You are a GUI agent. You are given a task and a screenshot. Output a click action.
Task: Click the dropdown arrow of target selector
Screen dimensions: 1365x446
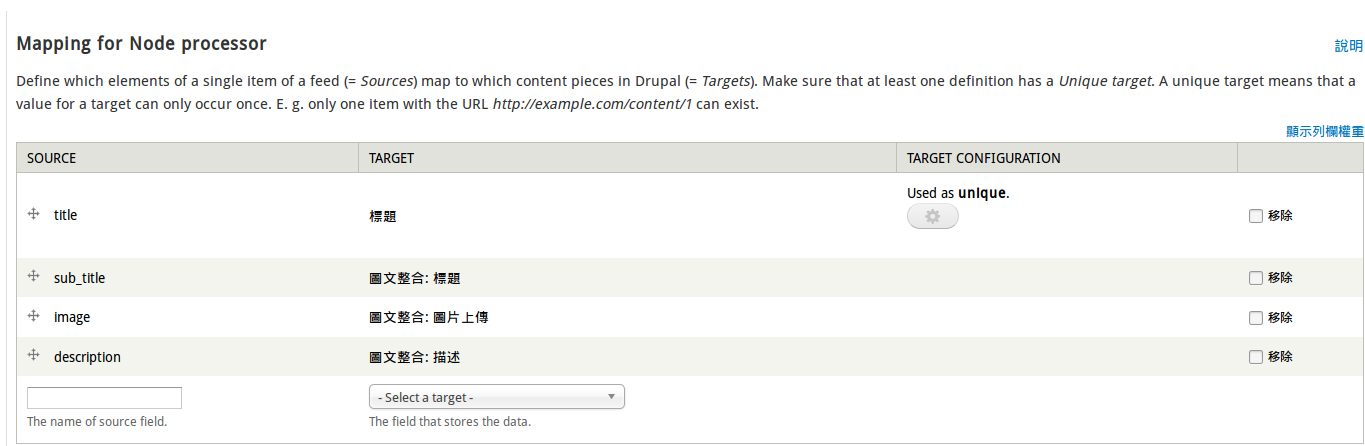click(611, 397)
